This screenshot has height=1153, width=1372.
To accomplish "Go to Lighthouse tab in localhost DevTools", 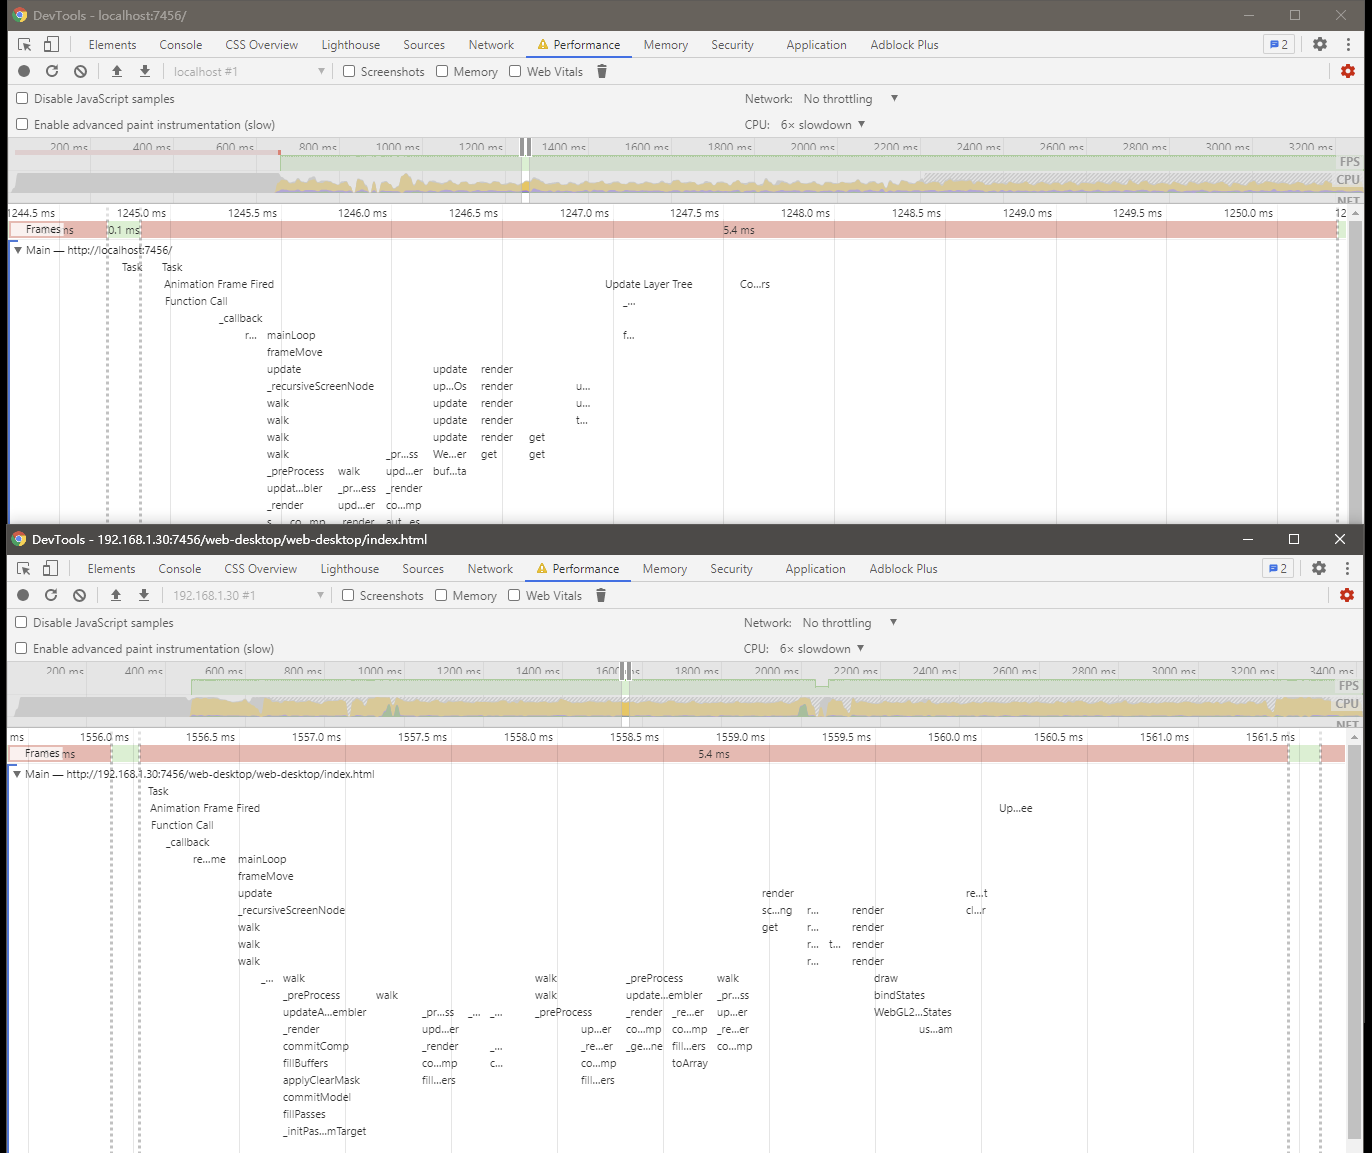I will pos(350,45).
